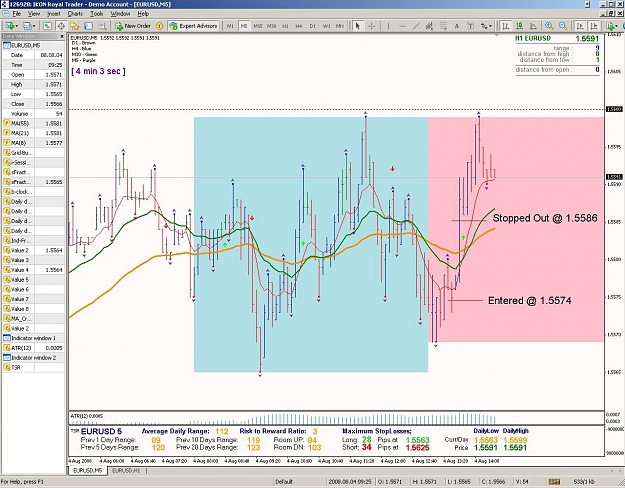This screenshot has height=488, width=625.
Task: Select the arrow Cursor tool
Action: (x=358, y=26)
